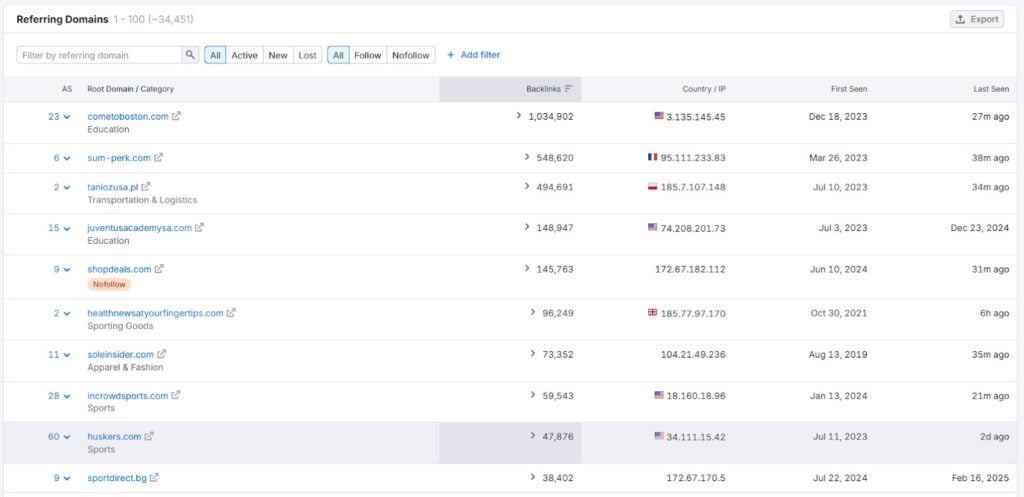This screenshot has height=497, width=1024.
Task: Click the Sporting Goods category text
Action: click(x=120, y=326)
